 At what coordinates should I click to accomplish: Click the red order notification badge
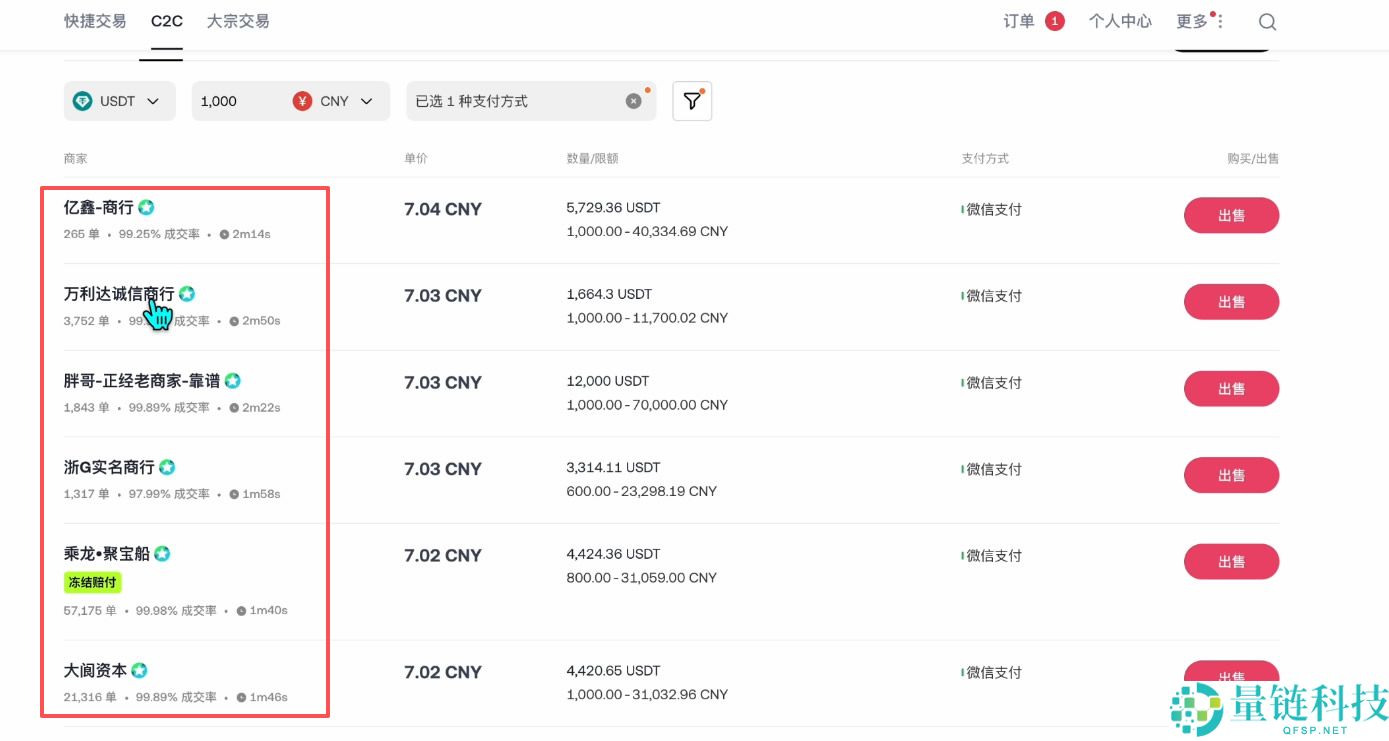[1054, 21]
